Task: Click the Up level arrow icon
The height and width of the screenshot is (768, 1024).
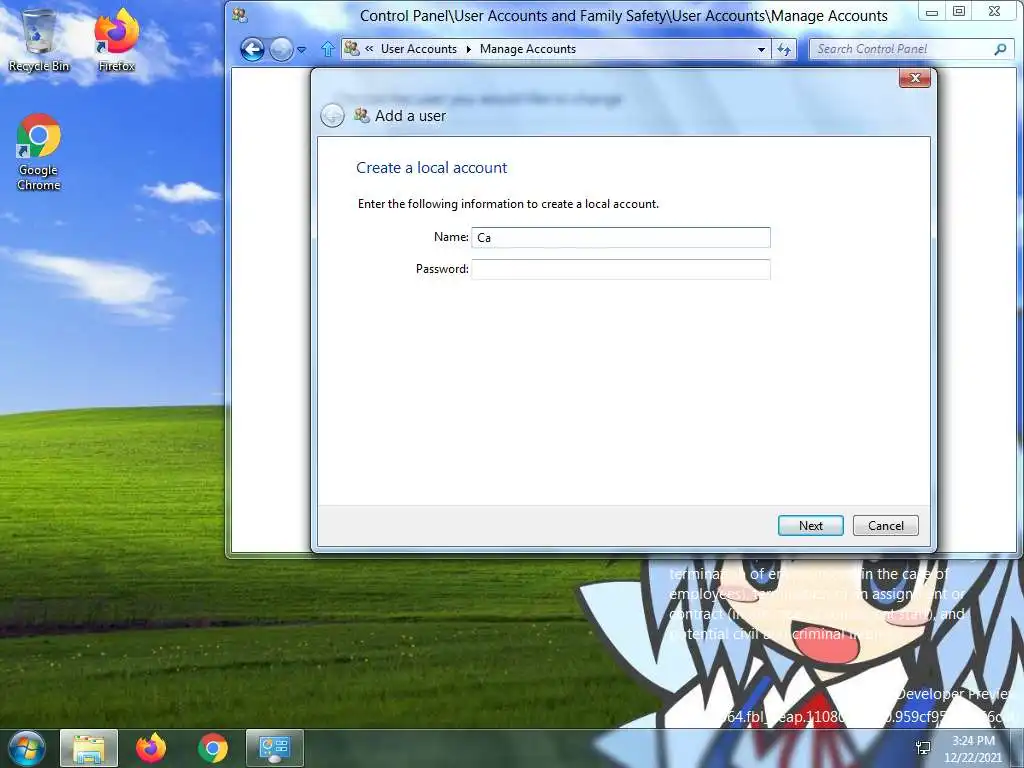Action: [x=328, y=49]
